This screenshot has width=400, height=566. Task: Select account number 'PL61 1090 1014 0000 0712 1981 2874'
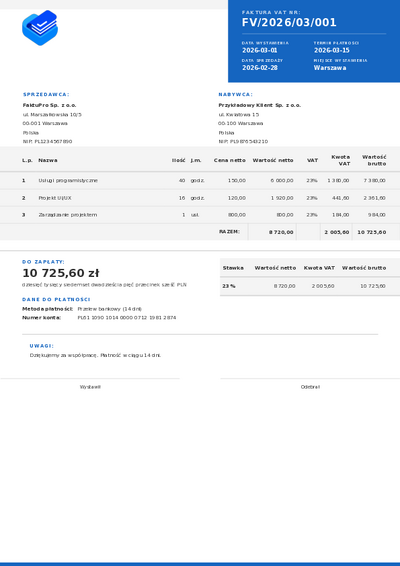pos(127,318)
